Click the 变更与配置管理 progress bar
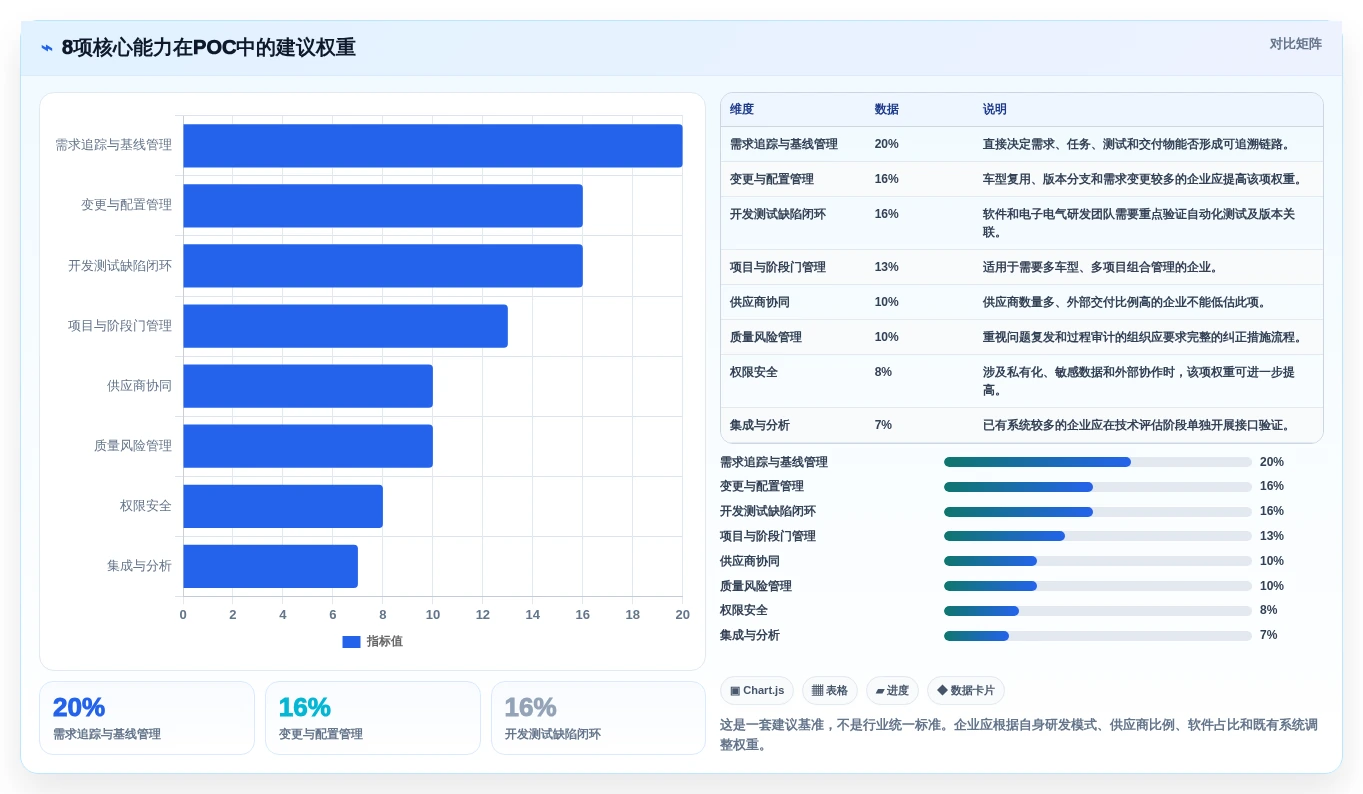 coord(1098,487)
